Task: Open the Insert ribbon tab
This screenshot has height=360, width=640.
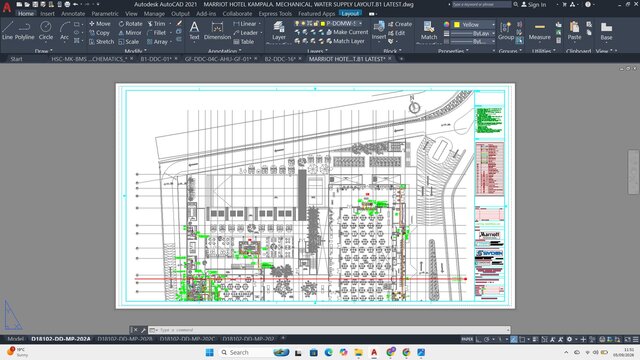Action: point(47,13)
